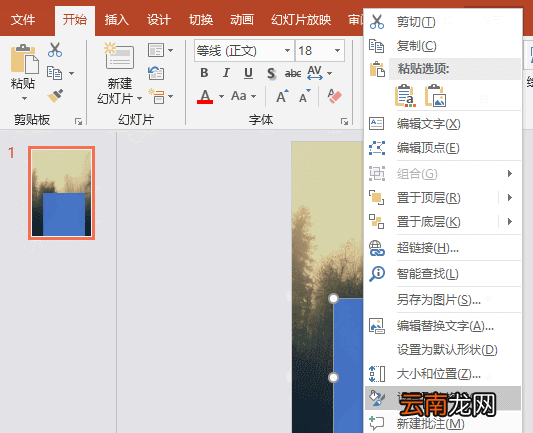
Task: Open the 新建幻灯片 dropdown arrow
Action: click(x=139, y=99)
